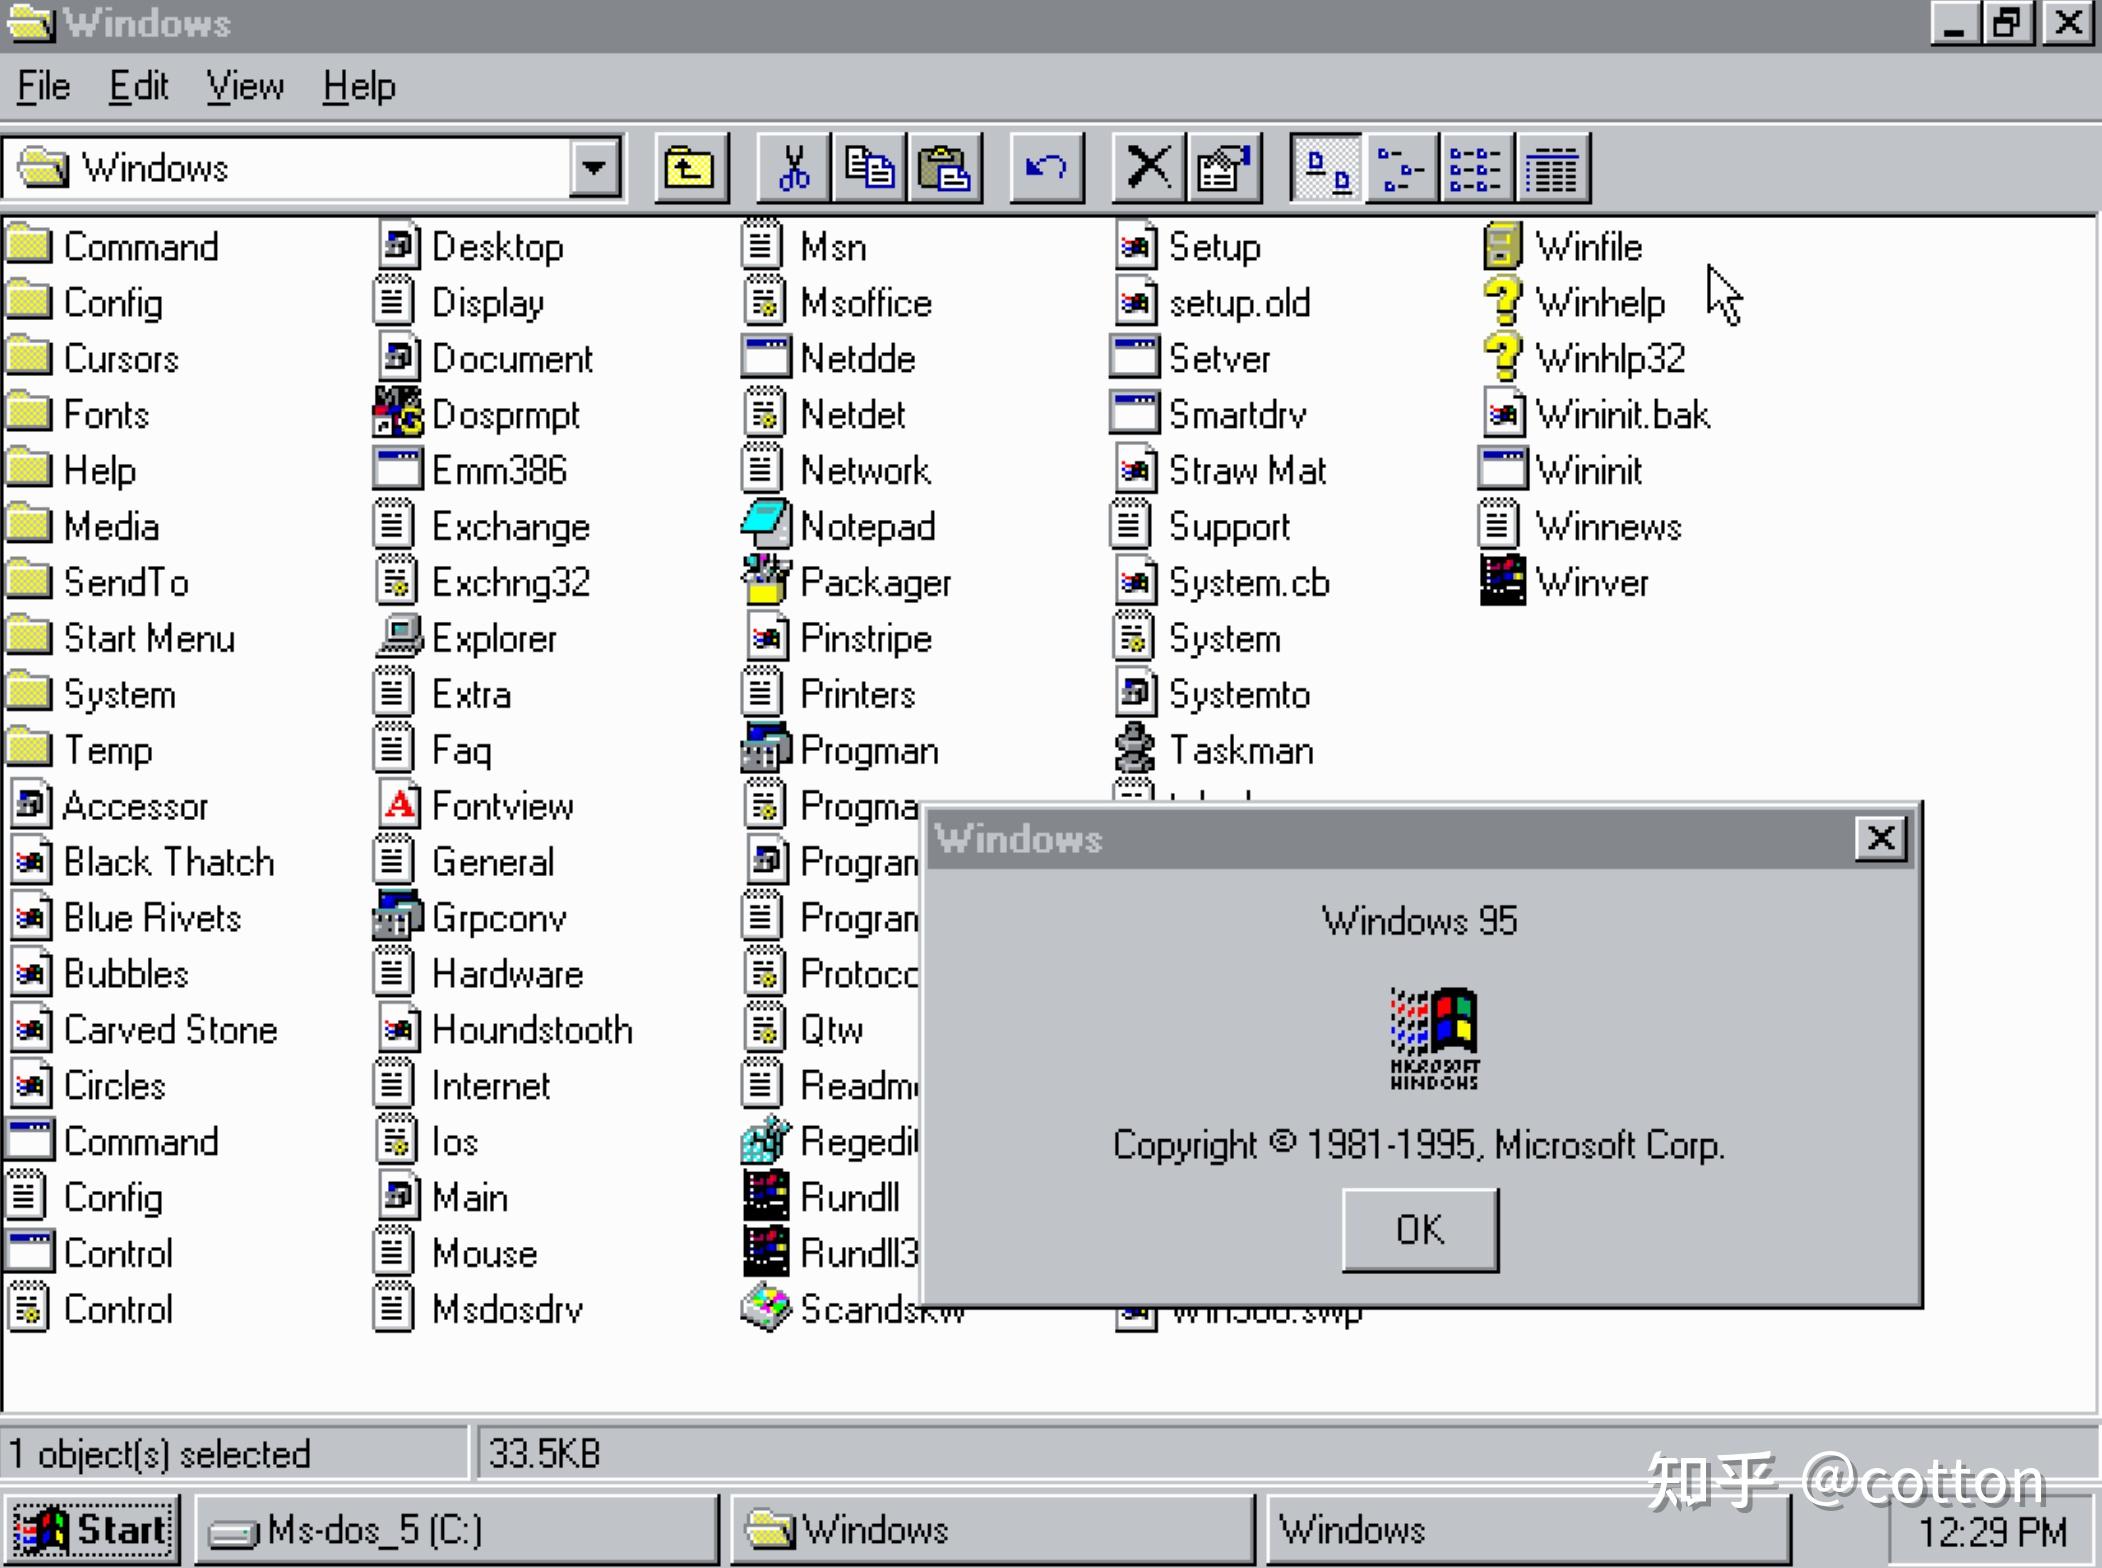Image resolution: width=2102 pixels, height=1568 pixels.
Task: Click the Properties toolbar icon
Action: pyautogui.click(x=1224, y=167)
